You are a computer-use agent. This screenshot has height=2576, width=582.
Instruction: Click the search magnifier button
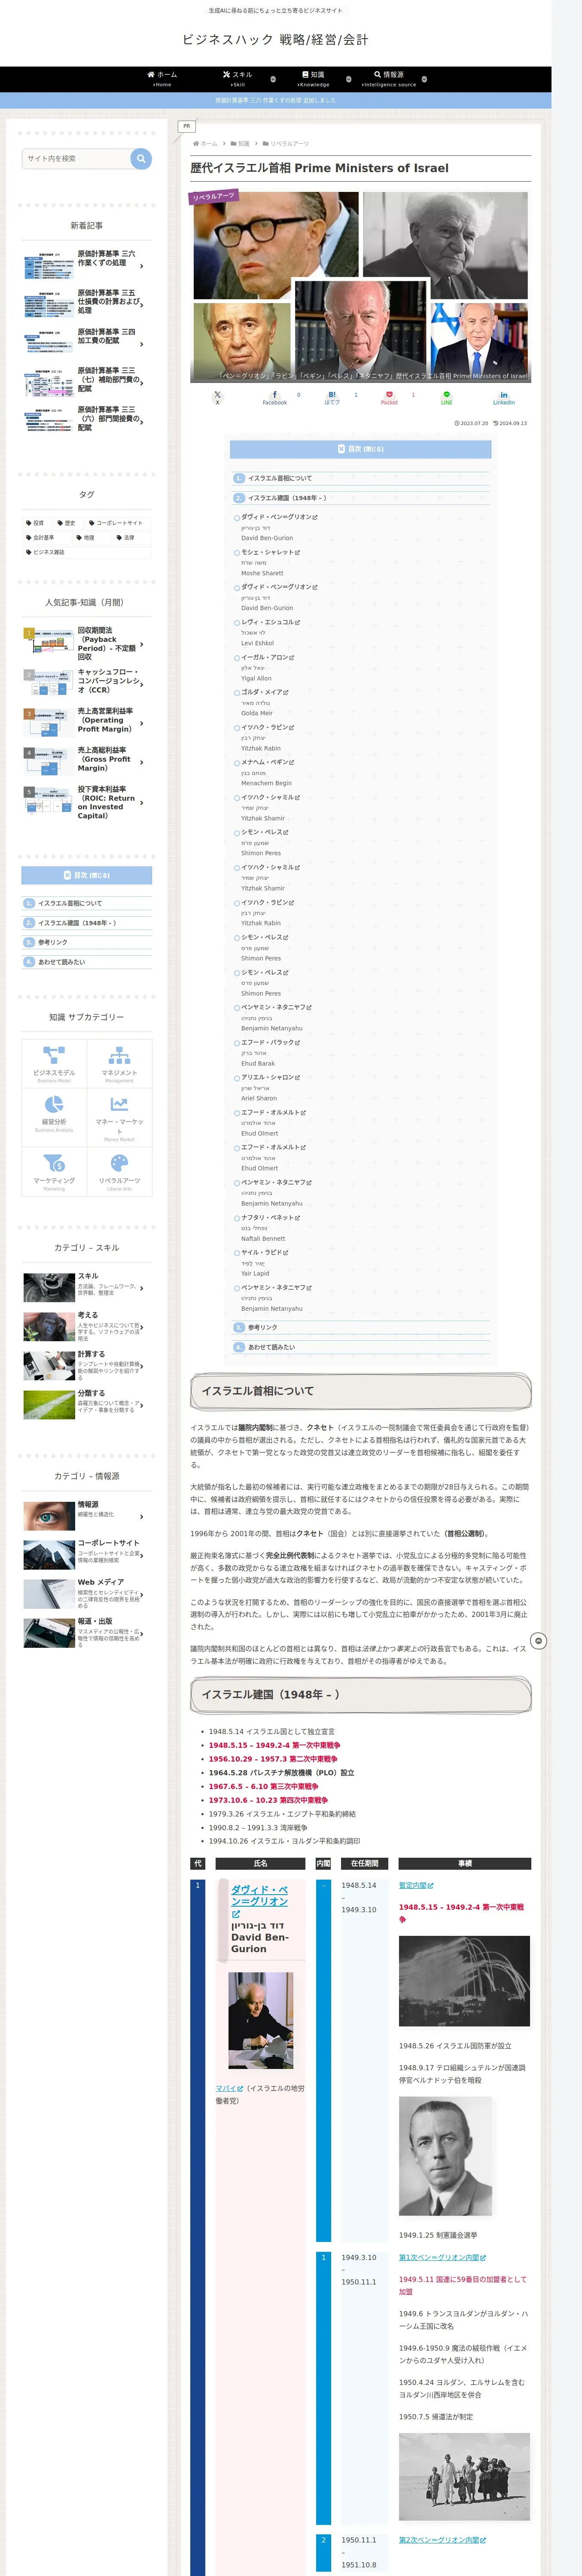coord(141,158)
